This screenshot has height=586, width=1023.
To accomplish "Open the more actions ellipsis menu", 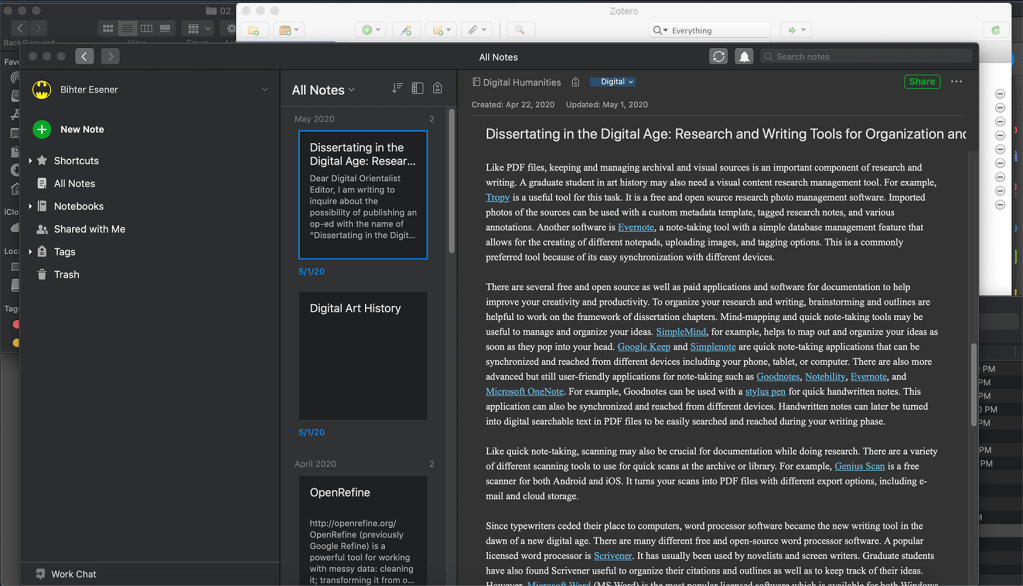I will (956, 82).
